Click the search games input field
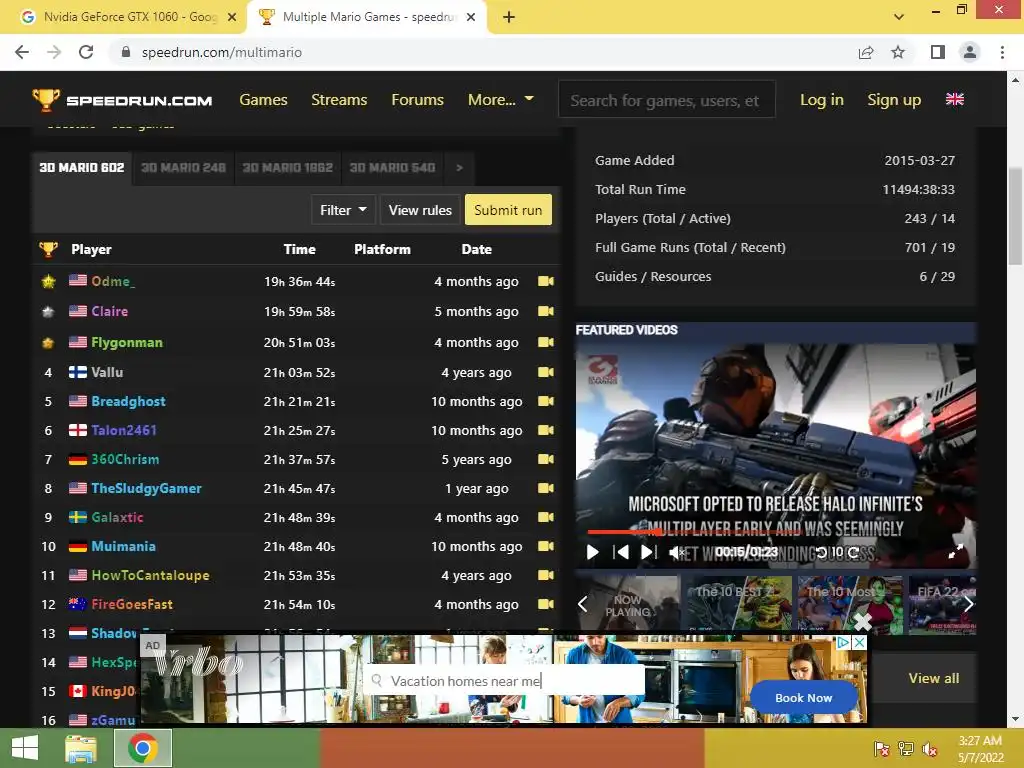The height and width of the screenshot is (768, 1024). (667, 100)
